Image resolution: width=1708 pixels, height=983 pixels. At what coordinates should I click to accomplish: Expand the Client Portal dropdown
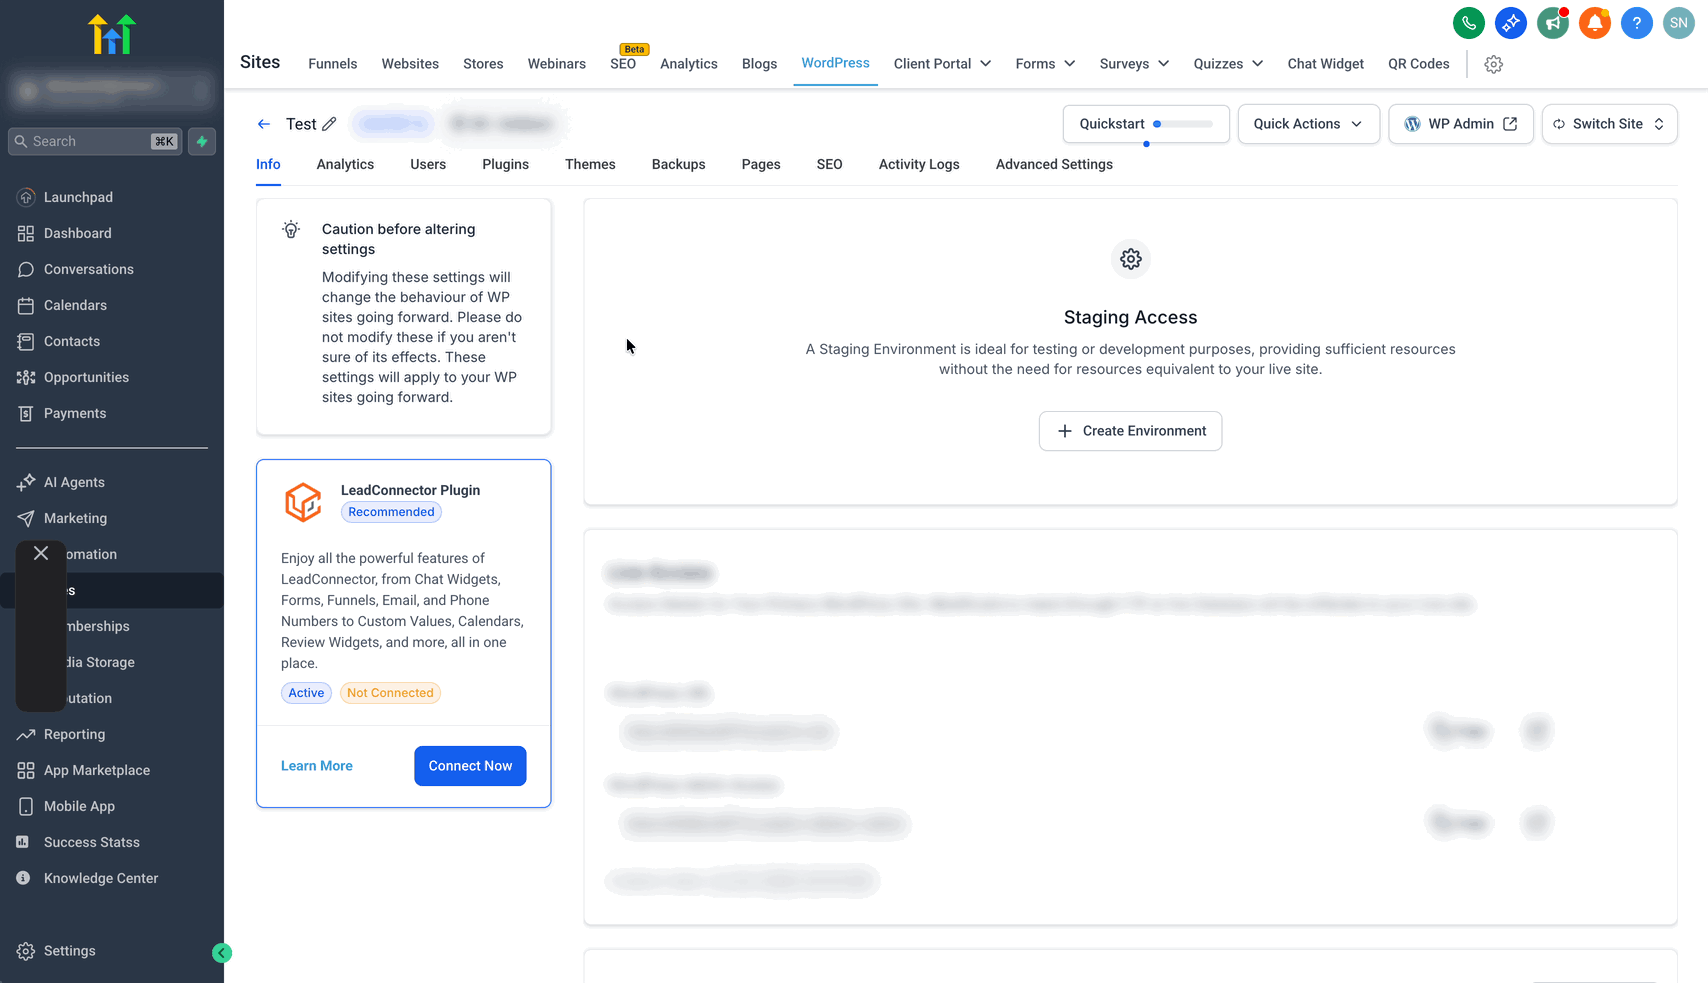click(942, 64)
